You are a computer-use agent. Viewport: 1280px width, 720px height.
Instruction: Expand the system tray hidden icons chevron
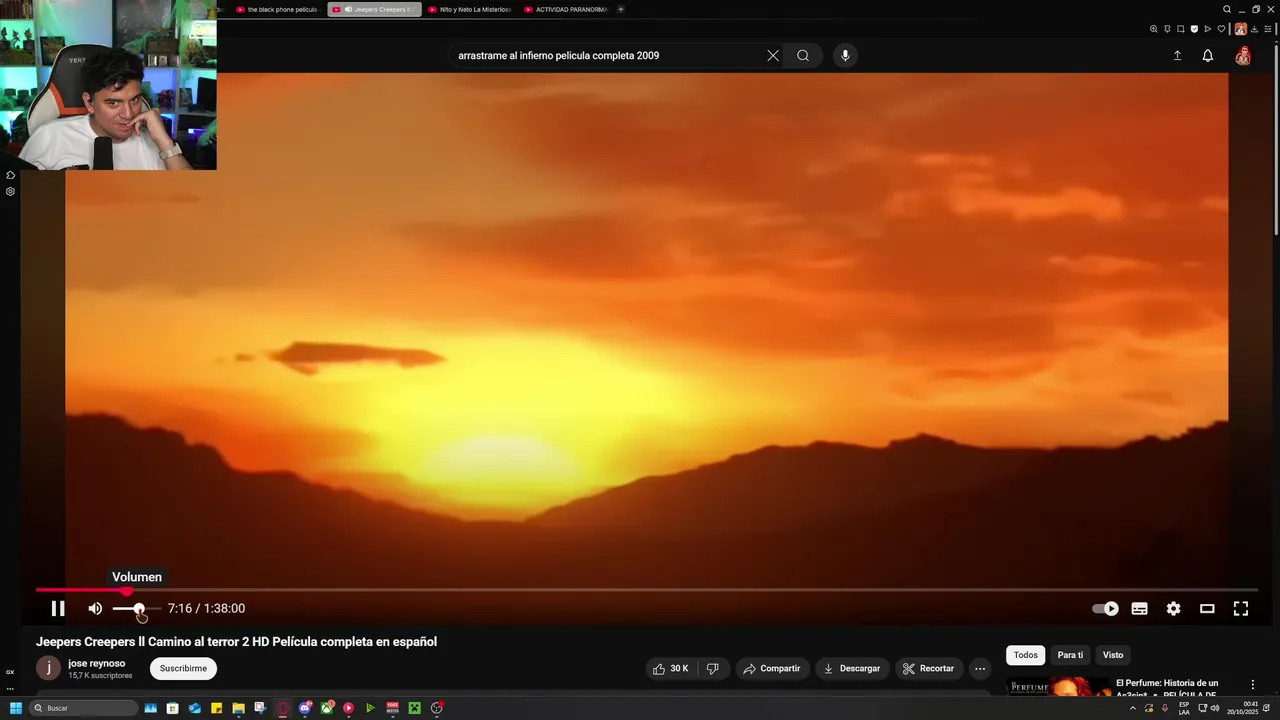click(1133, 708)
